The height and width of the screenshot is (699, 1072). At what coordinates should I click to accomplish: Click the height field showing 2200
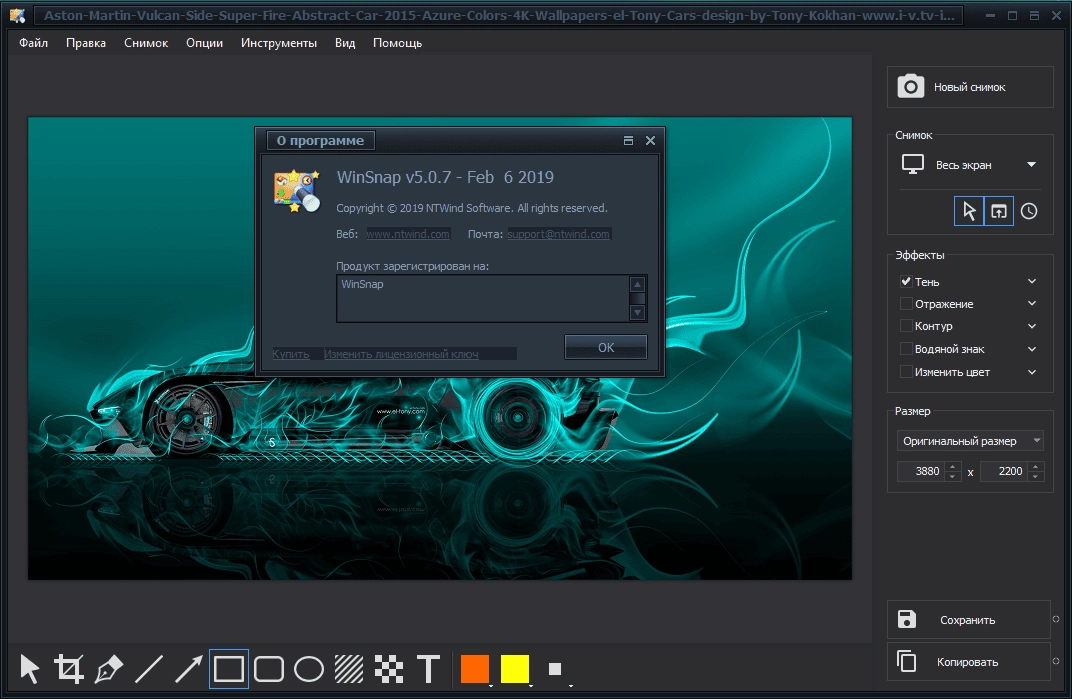[x=1004, y=471]
